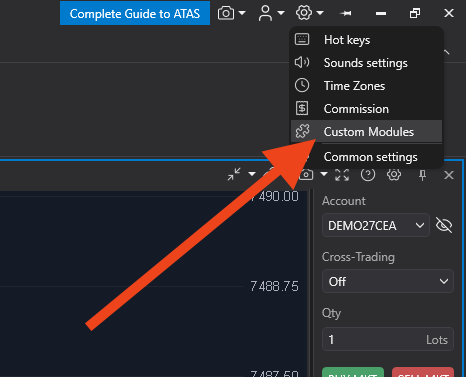Expand the chart camera dropdown arrow
This screenshot has height=377, width=466.
click(324, 174)
